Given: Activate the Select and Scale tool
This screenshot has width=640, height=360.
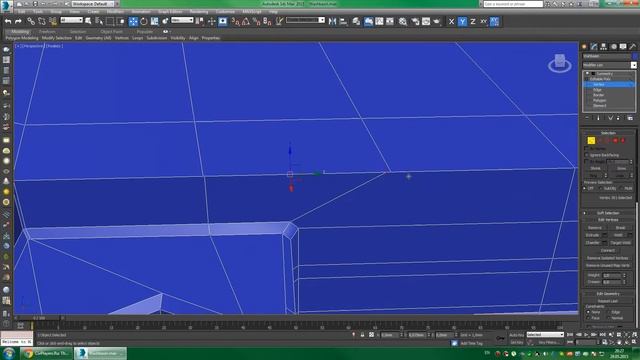Looking at the screenshot, I should tap(154, 22).
